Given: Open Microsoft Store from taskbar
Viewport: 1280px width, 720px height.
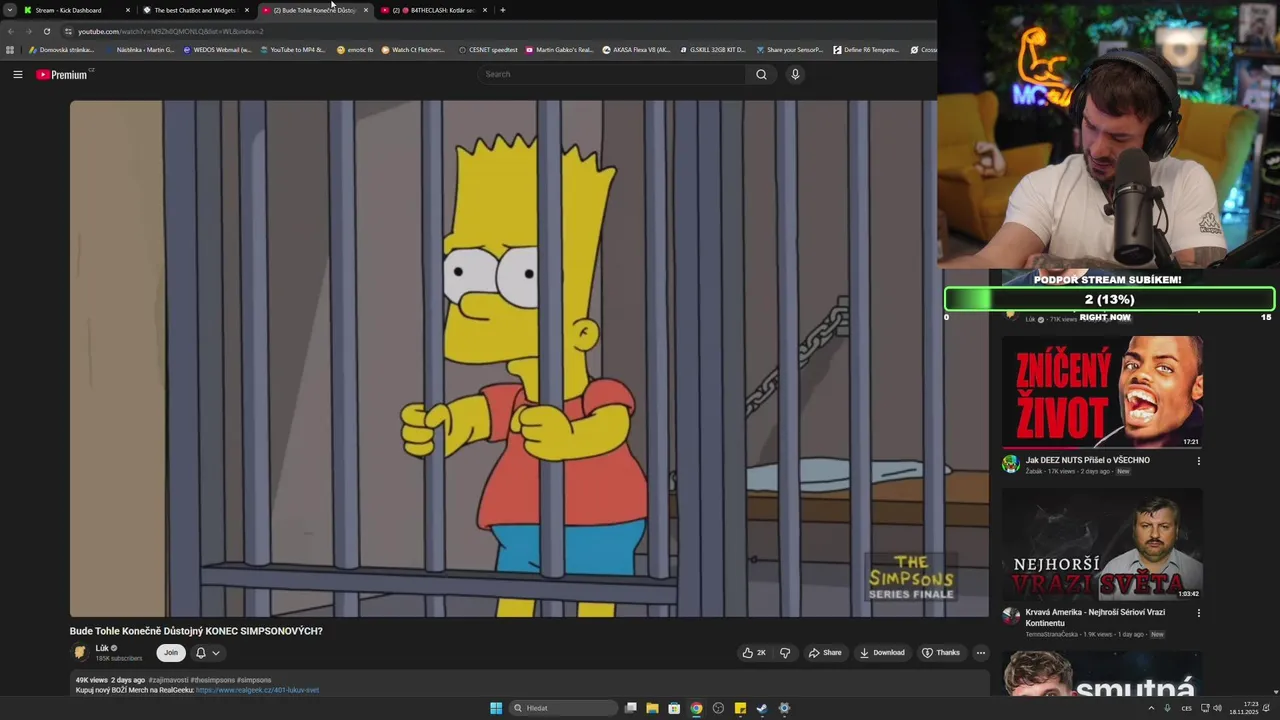Looking at the screenshot, I should [x=674, y=708].
